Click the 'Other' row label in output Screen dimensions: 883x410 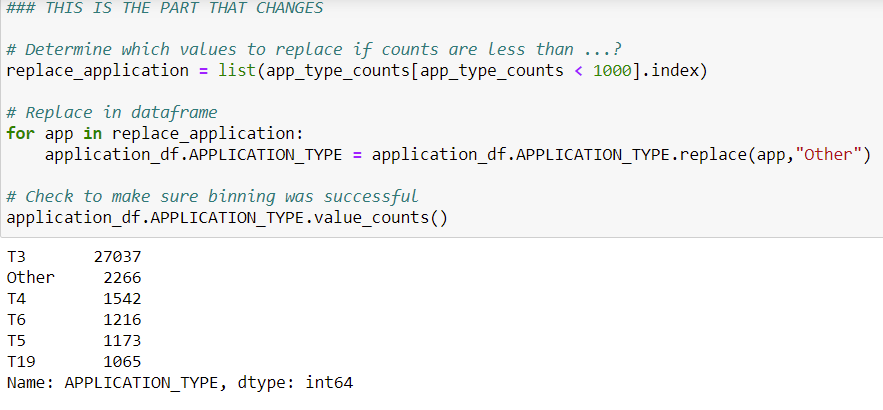[30, 278]
